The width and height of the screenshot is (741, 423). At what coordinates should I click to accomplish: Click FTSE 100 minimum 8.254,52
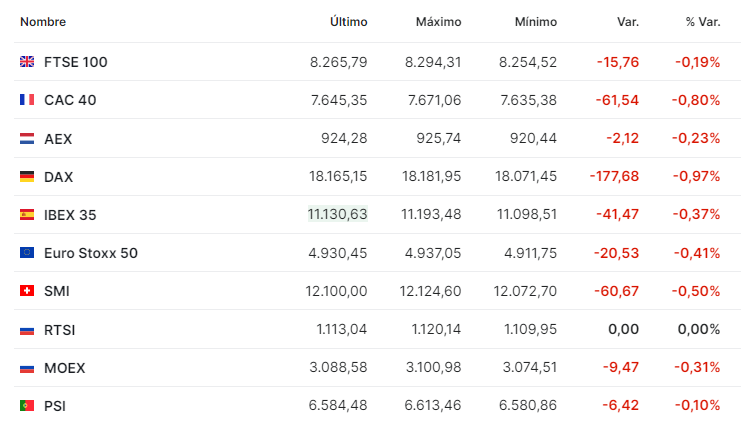528,62
